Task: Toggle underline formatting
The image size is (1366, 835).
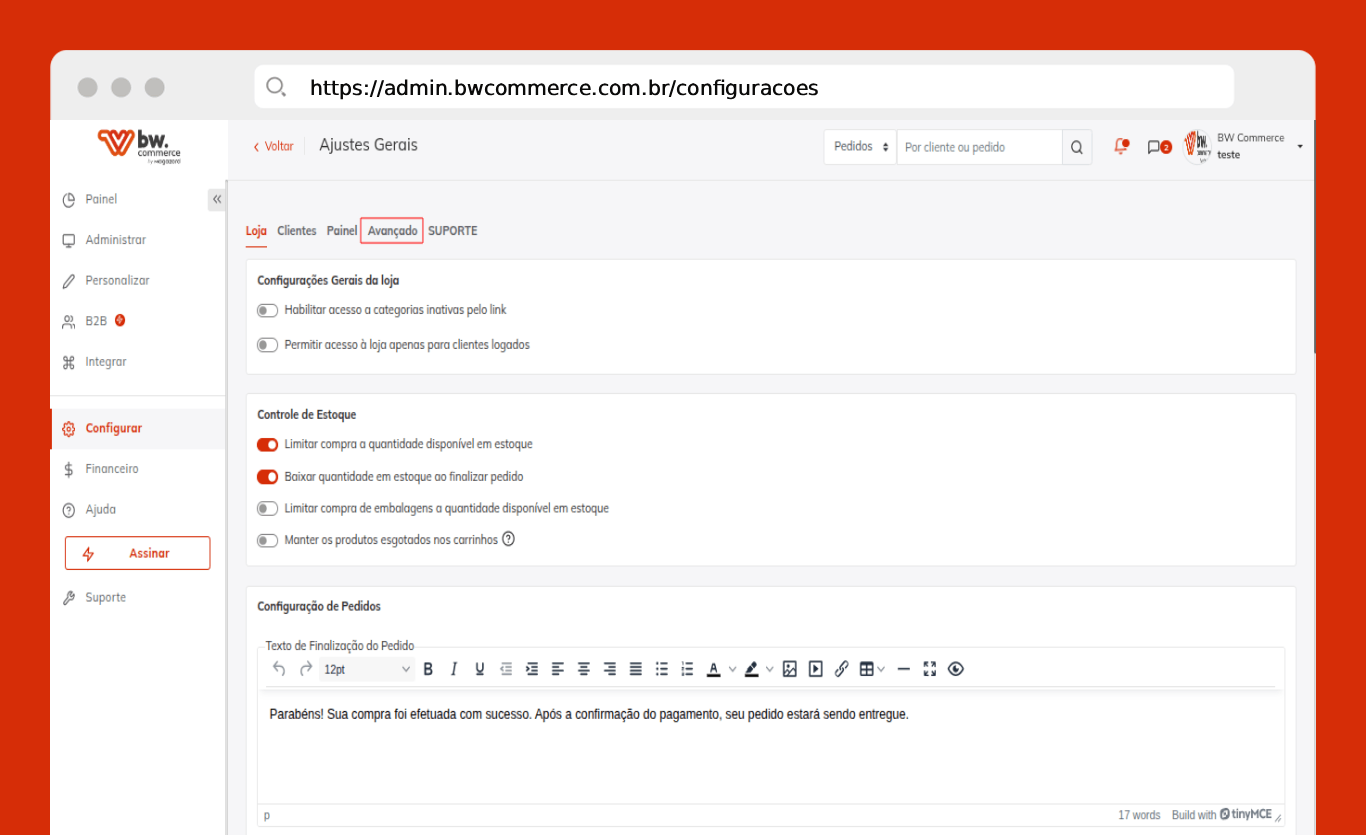Action: [x=480, y=669]
